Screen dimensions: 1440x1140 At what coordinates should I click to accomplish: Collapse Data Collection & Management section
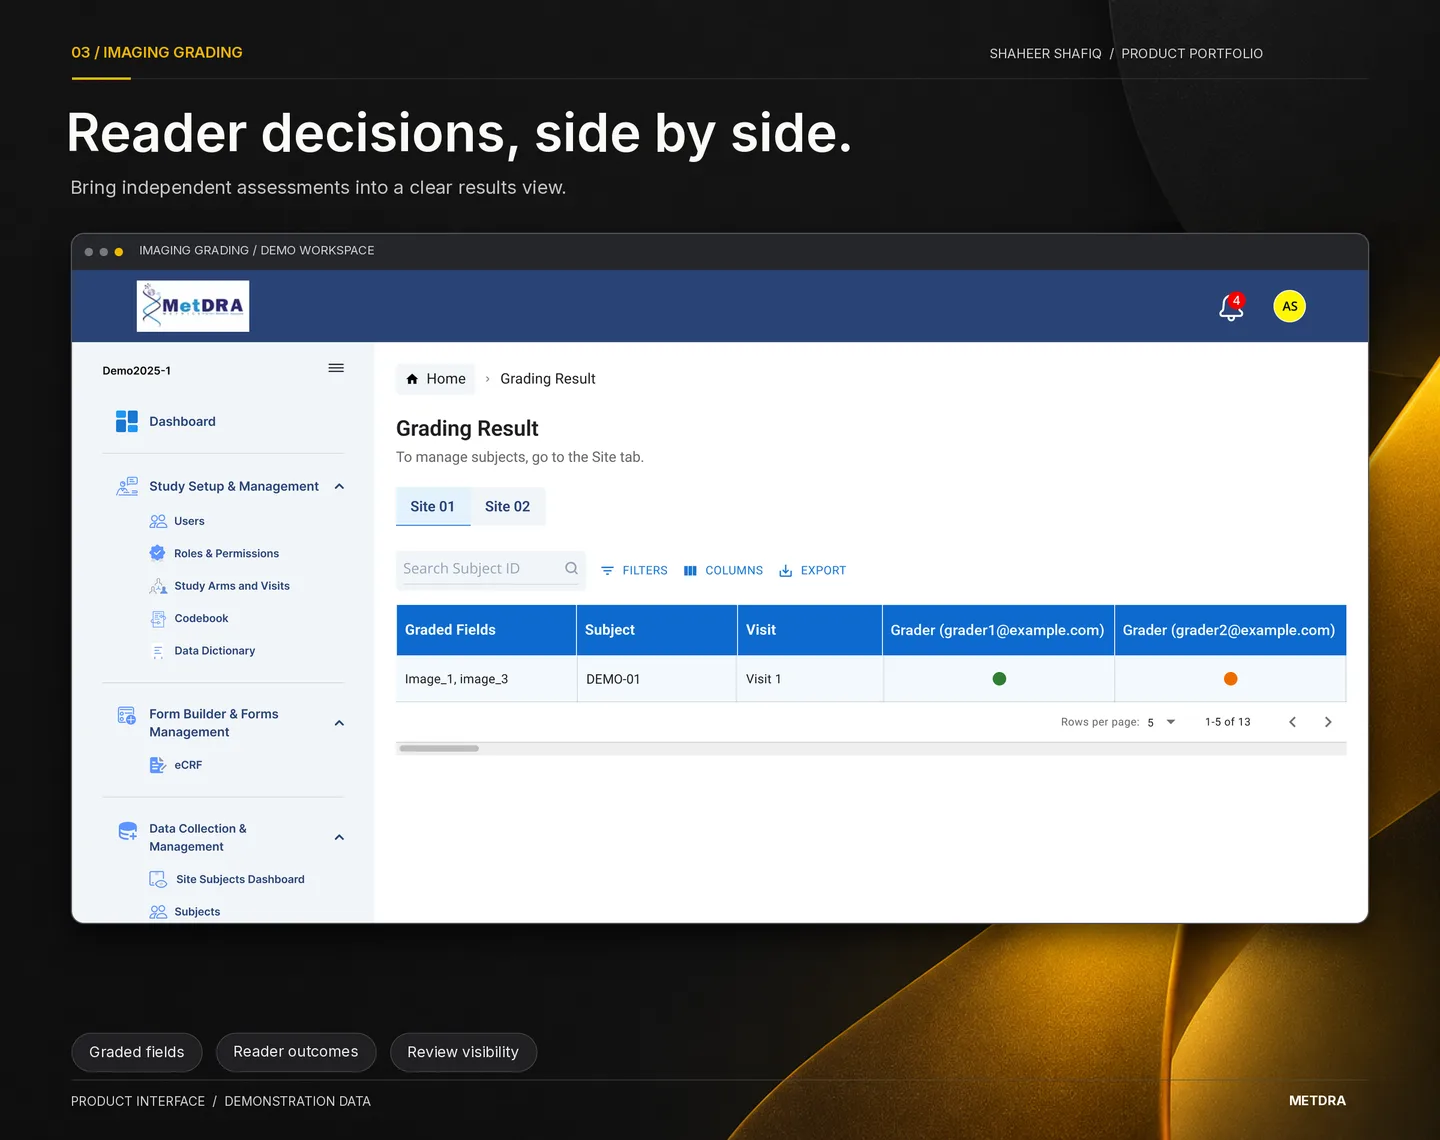[339, 838]
